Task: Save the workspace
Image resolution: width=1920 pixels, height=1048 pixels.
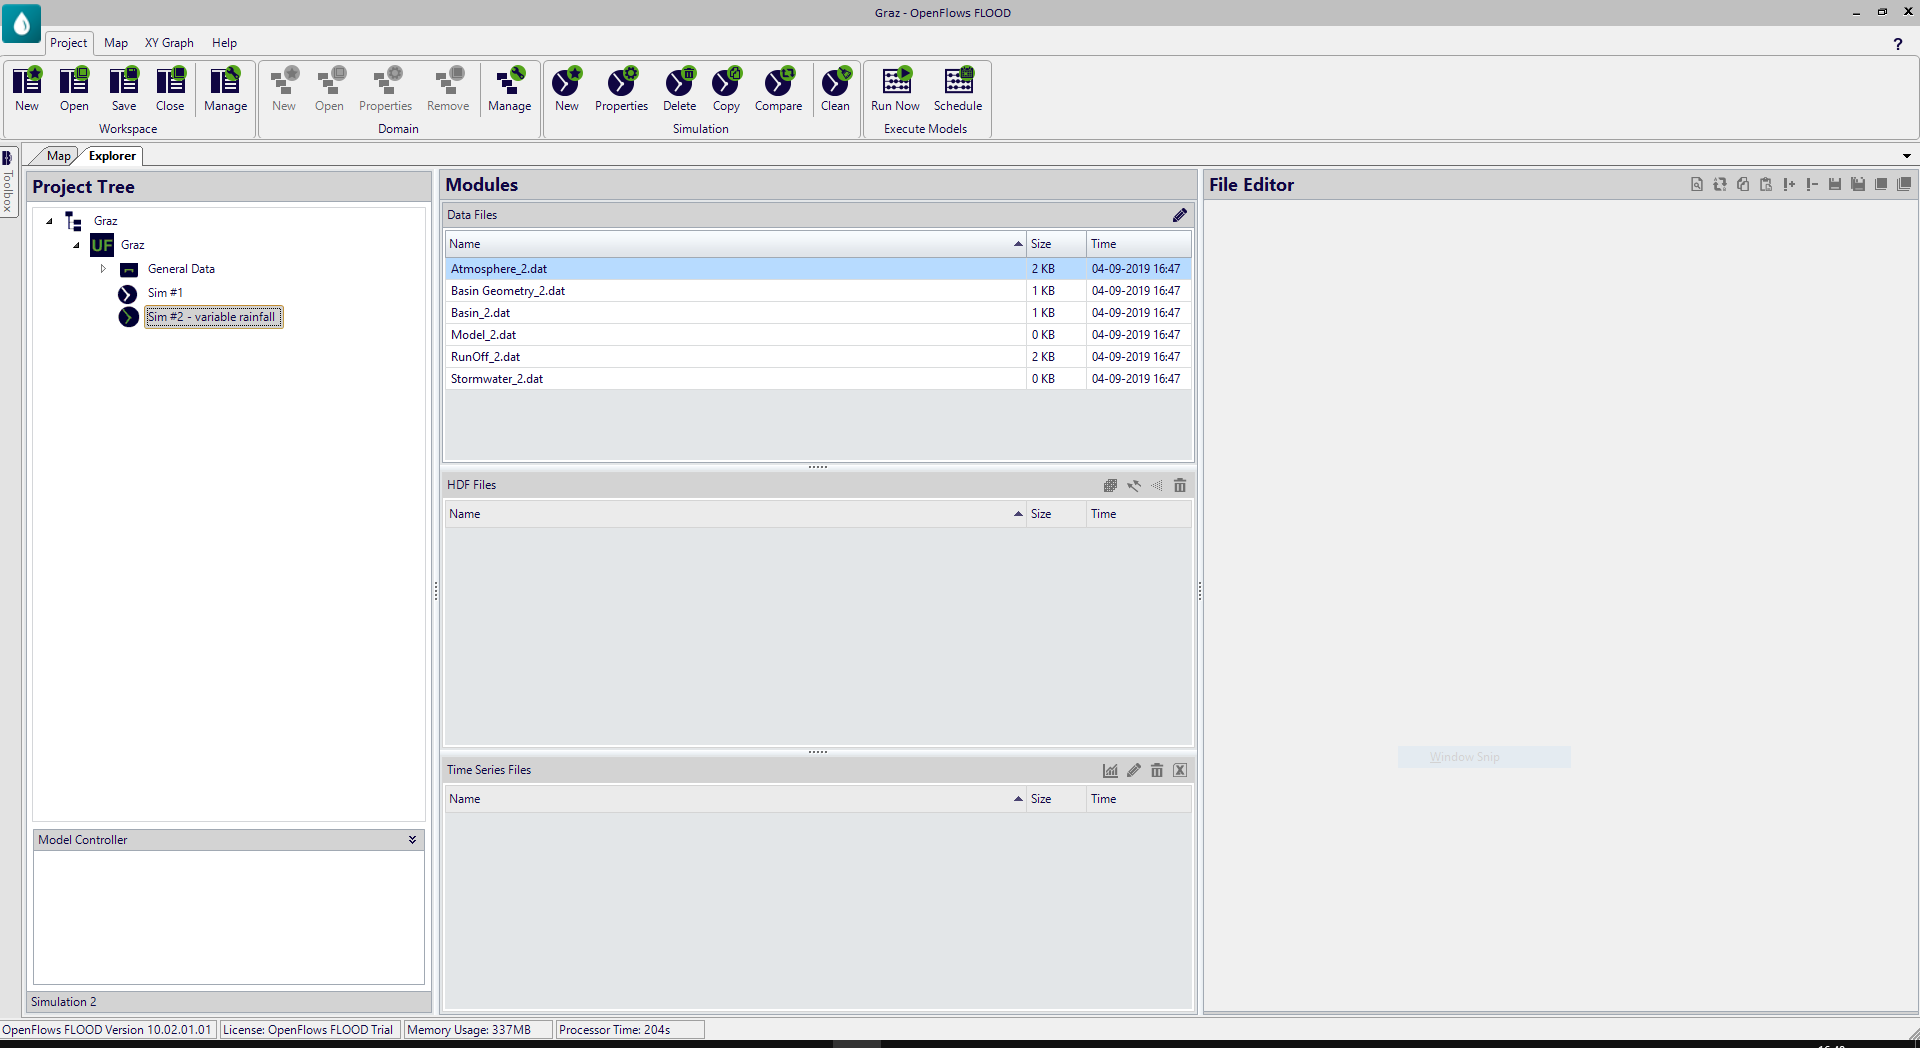Action: point(124,89)
